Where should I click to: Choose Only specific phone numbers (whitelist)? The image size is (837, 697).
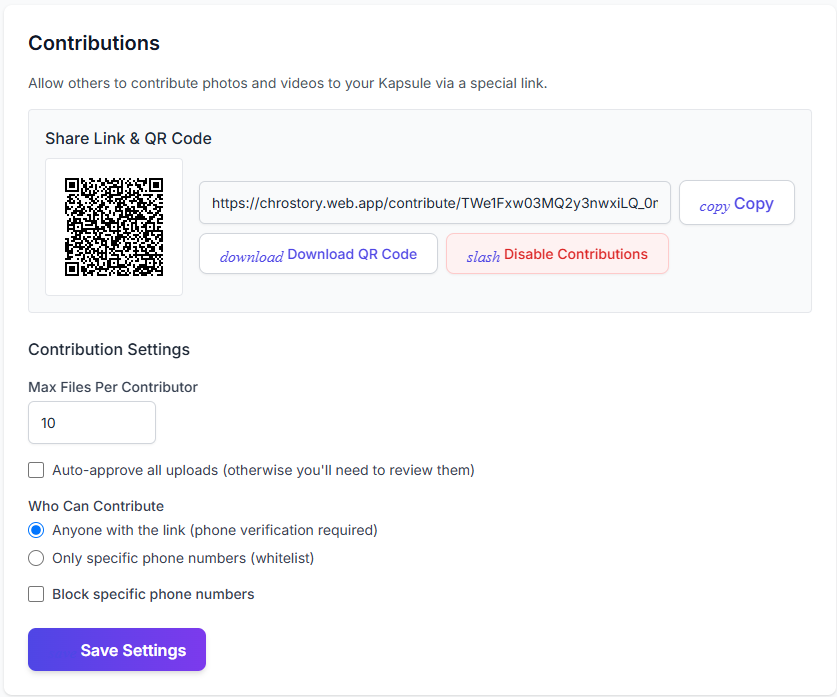tap(36, 558)
